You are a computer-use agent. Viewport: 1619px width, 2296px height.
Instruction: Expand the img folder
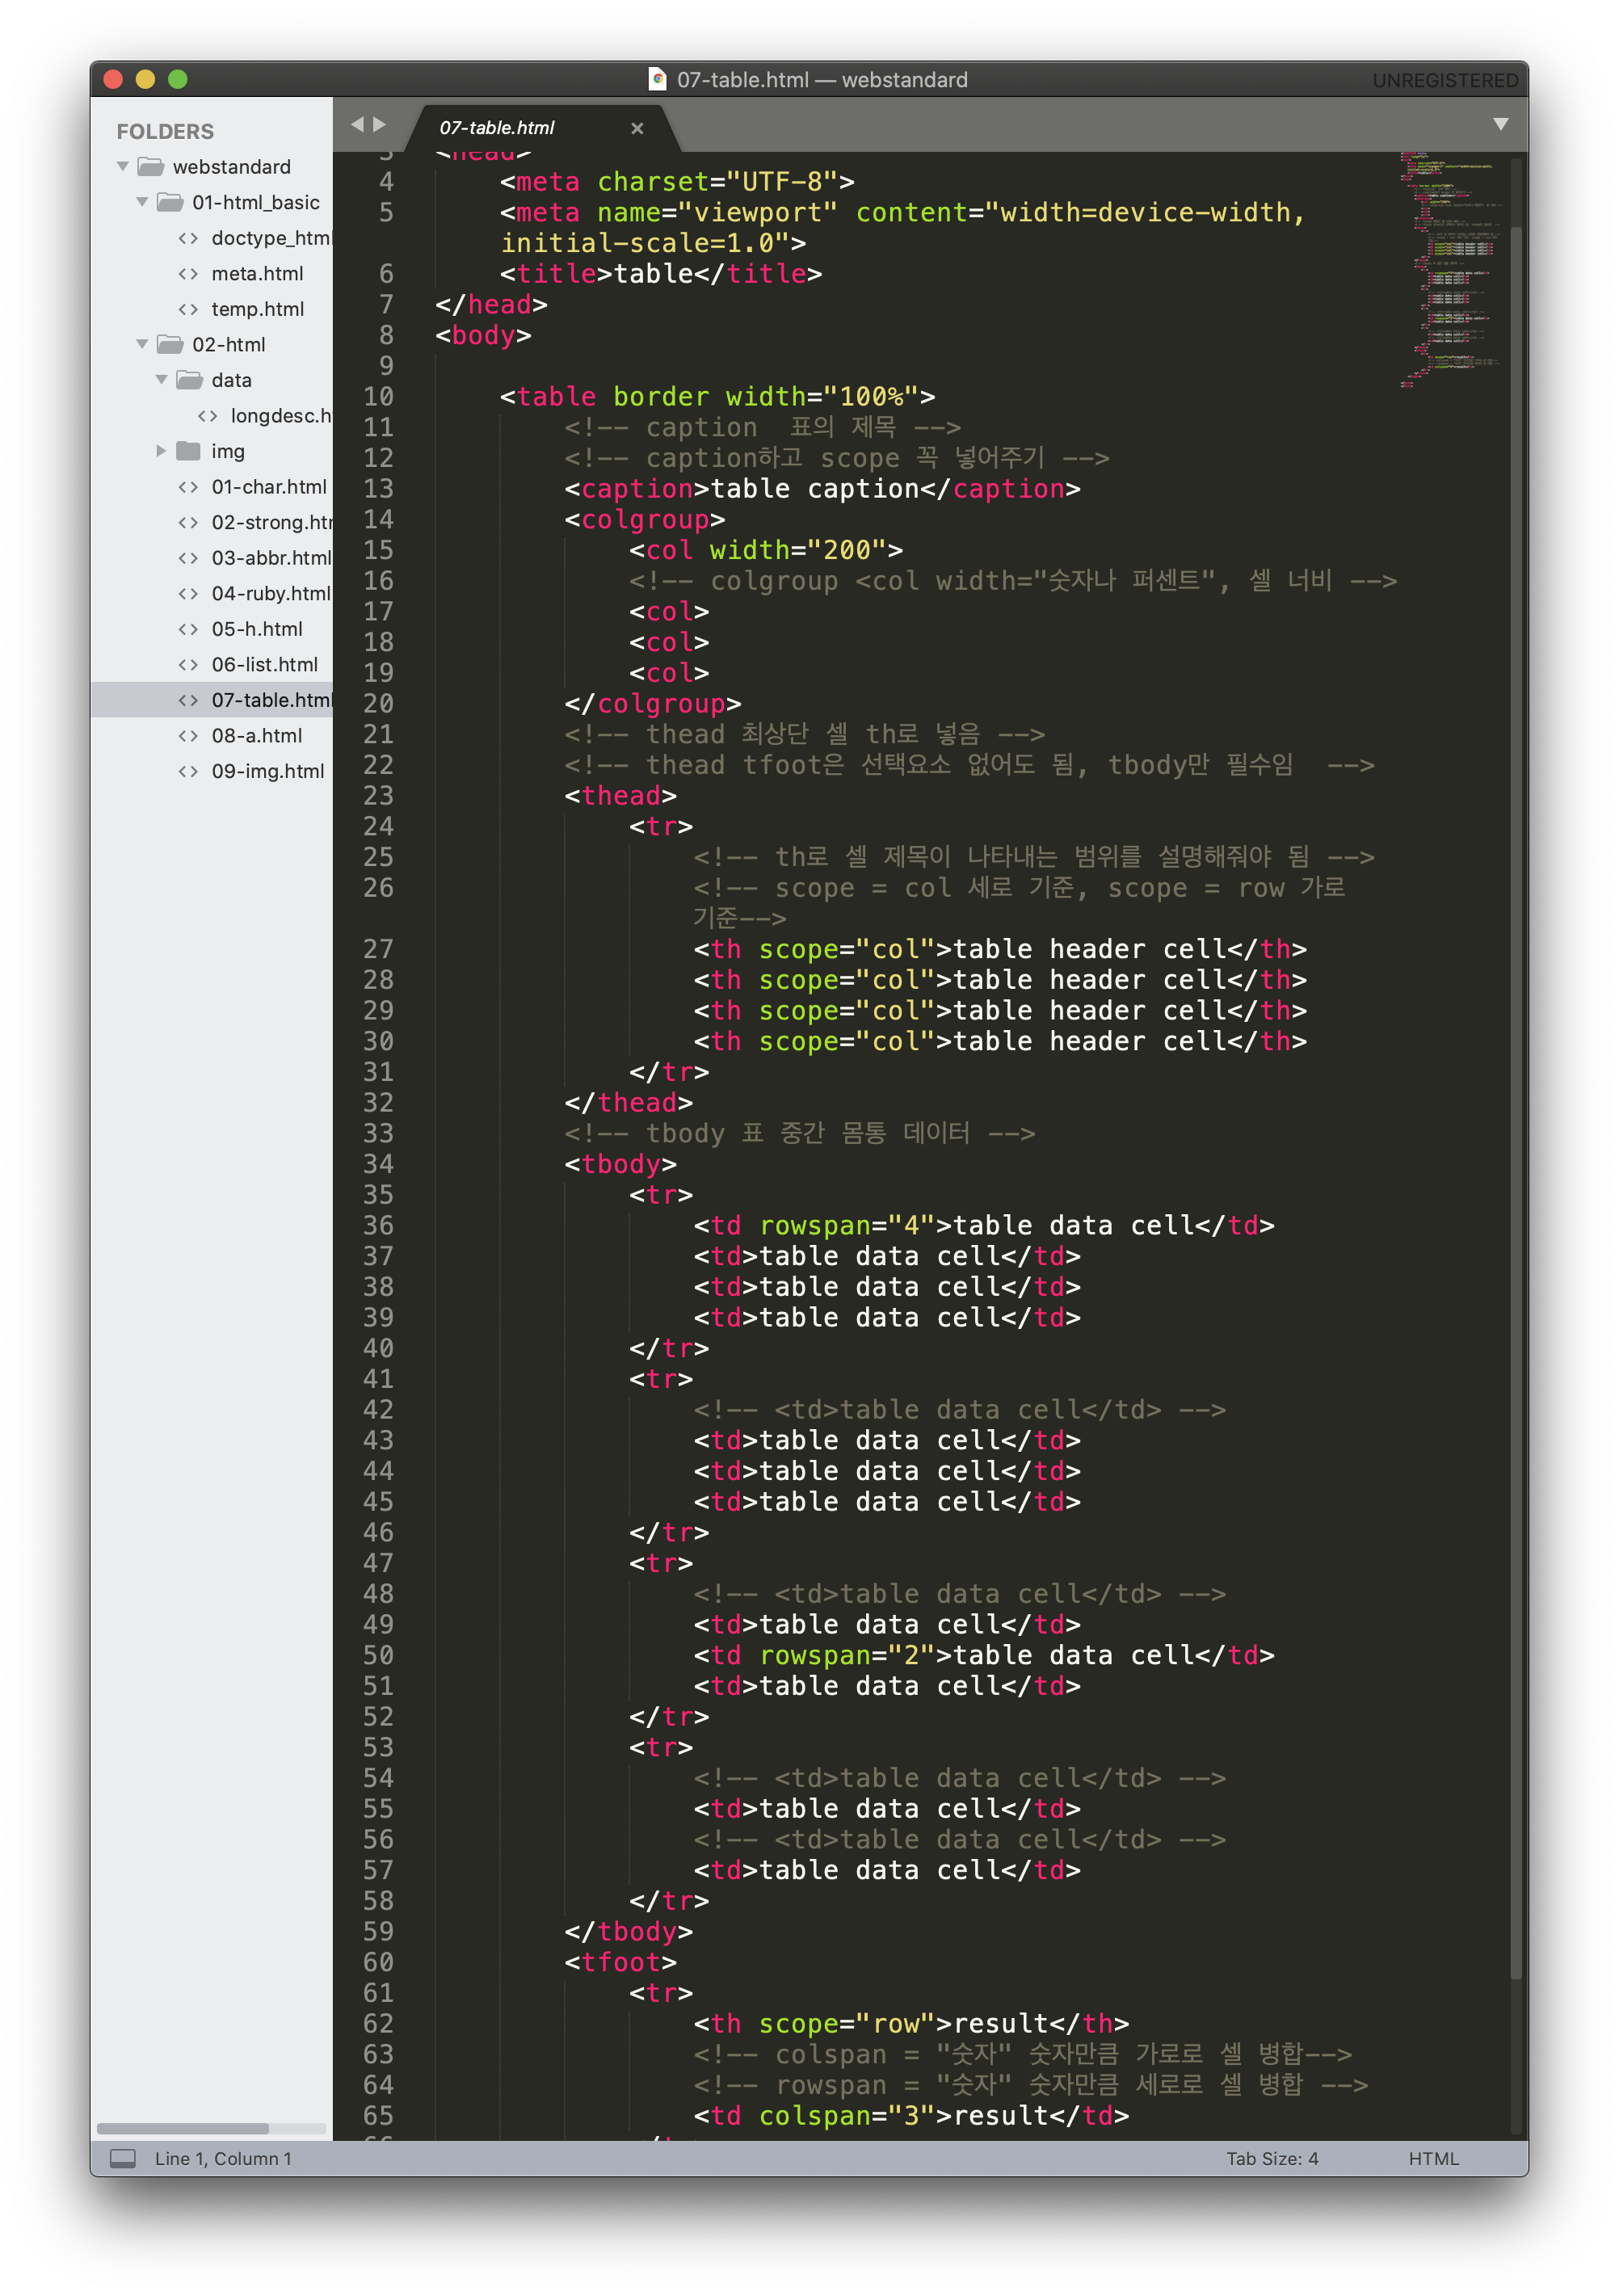click(161, 451)
